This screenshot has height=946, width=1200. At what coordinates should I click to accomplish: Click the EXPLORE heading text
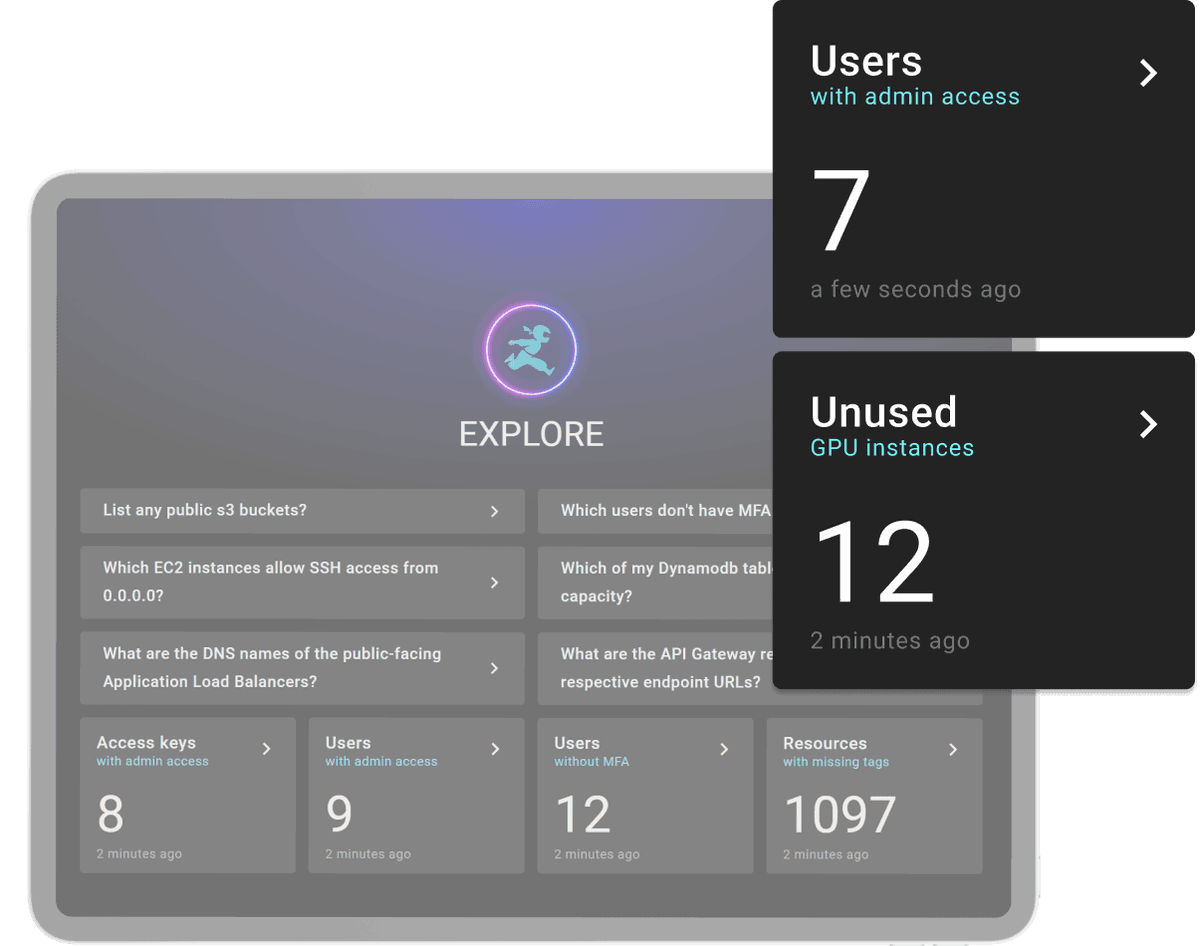tap(530, 434)
